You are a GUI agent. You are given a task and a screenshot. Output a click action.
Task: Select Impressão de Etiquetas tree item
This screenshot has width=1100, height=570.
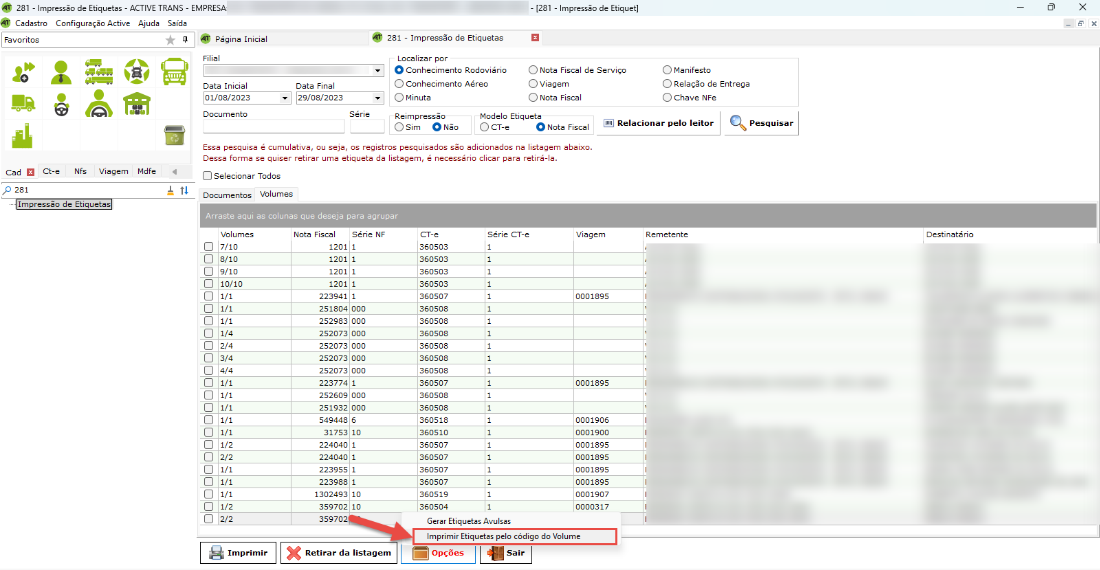[x=64, y=204]
